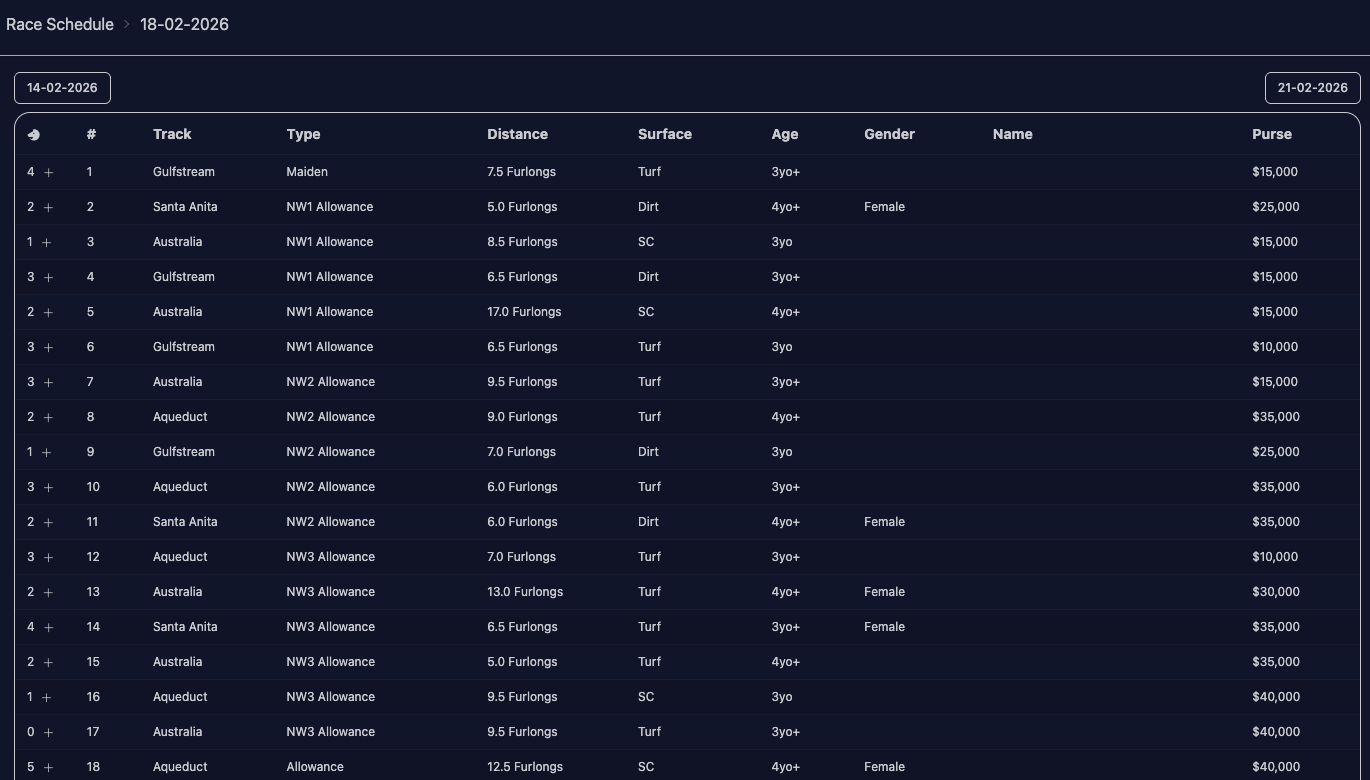Click the Purse column header
Screen dimensions: 1370x780
click(x=1271, y=134)
